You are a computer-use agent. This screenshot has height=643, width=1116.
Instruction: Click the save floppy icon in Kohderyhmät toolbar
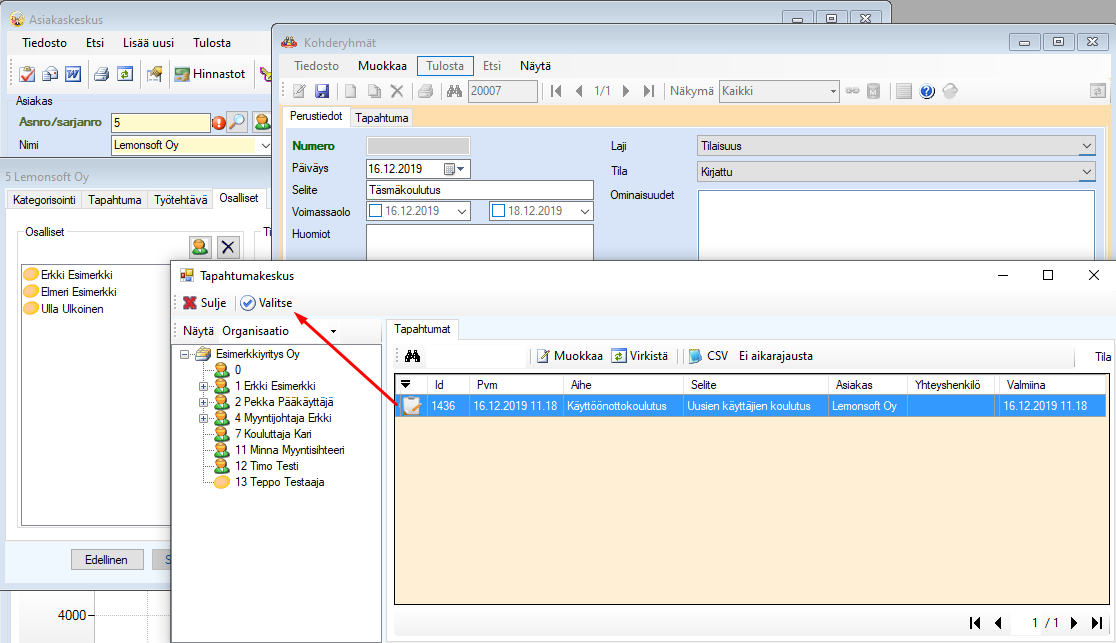point(322,91)
